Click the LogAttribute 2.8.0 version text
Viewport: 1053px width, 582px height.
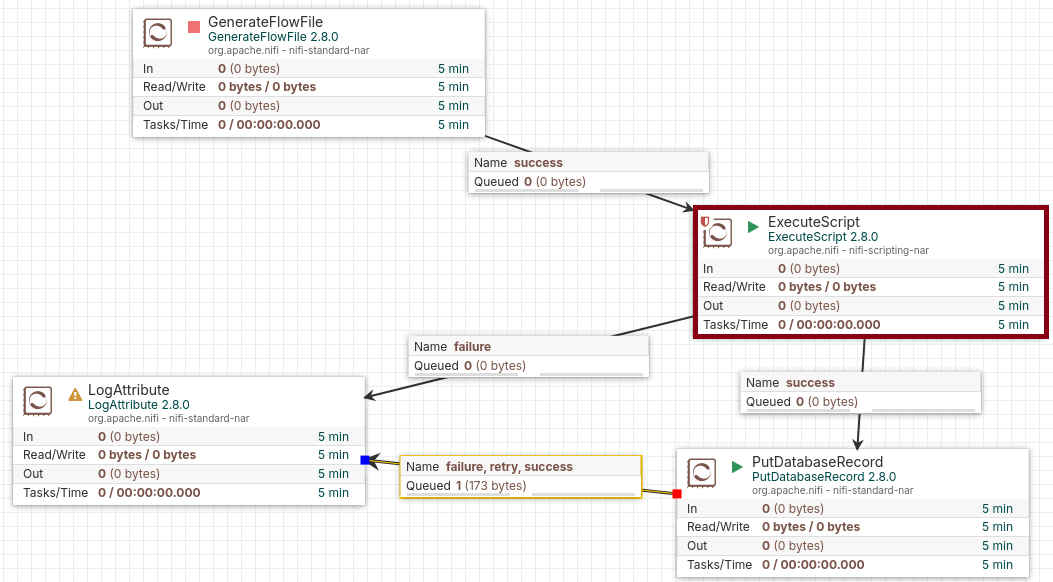click(x=138, y=405)
